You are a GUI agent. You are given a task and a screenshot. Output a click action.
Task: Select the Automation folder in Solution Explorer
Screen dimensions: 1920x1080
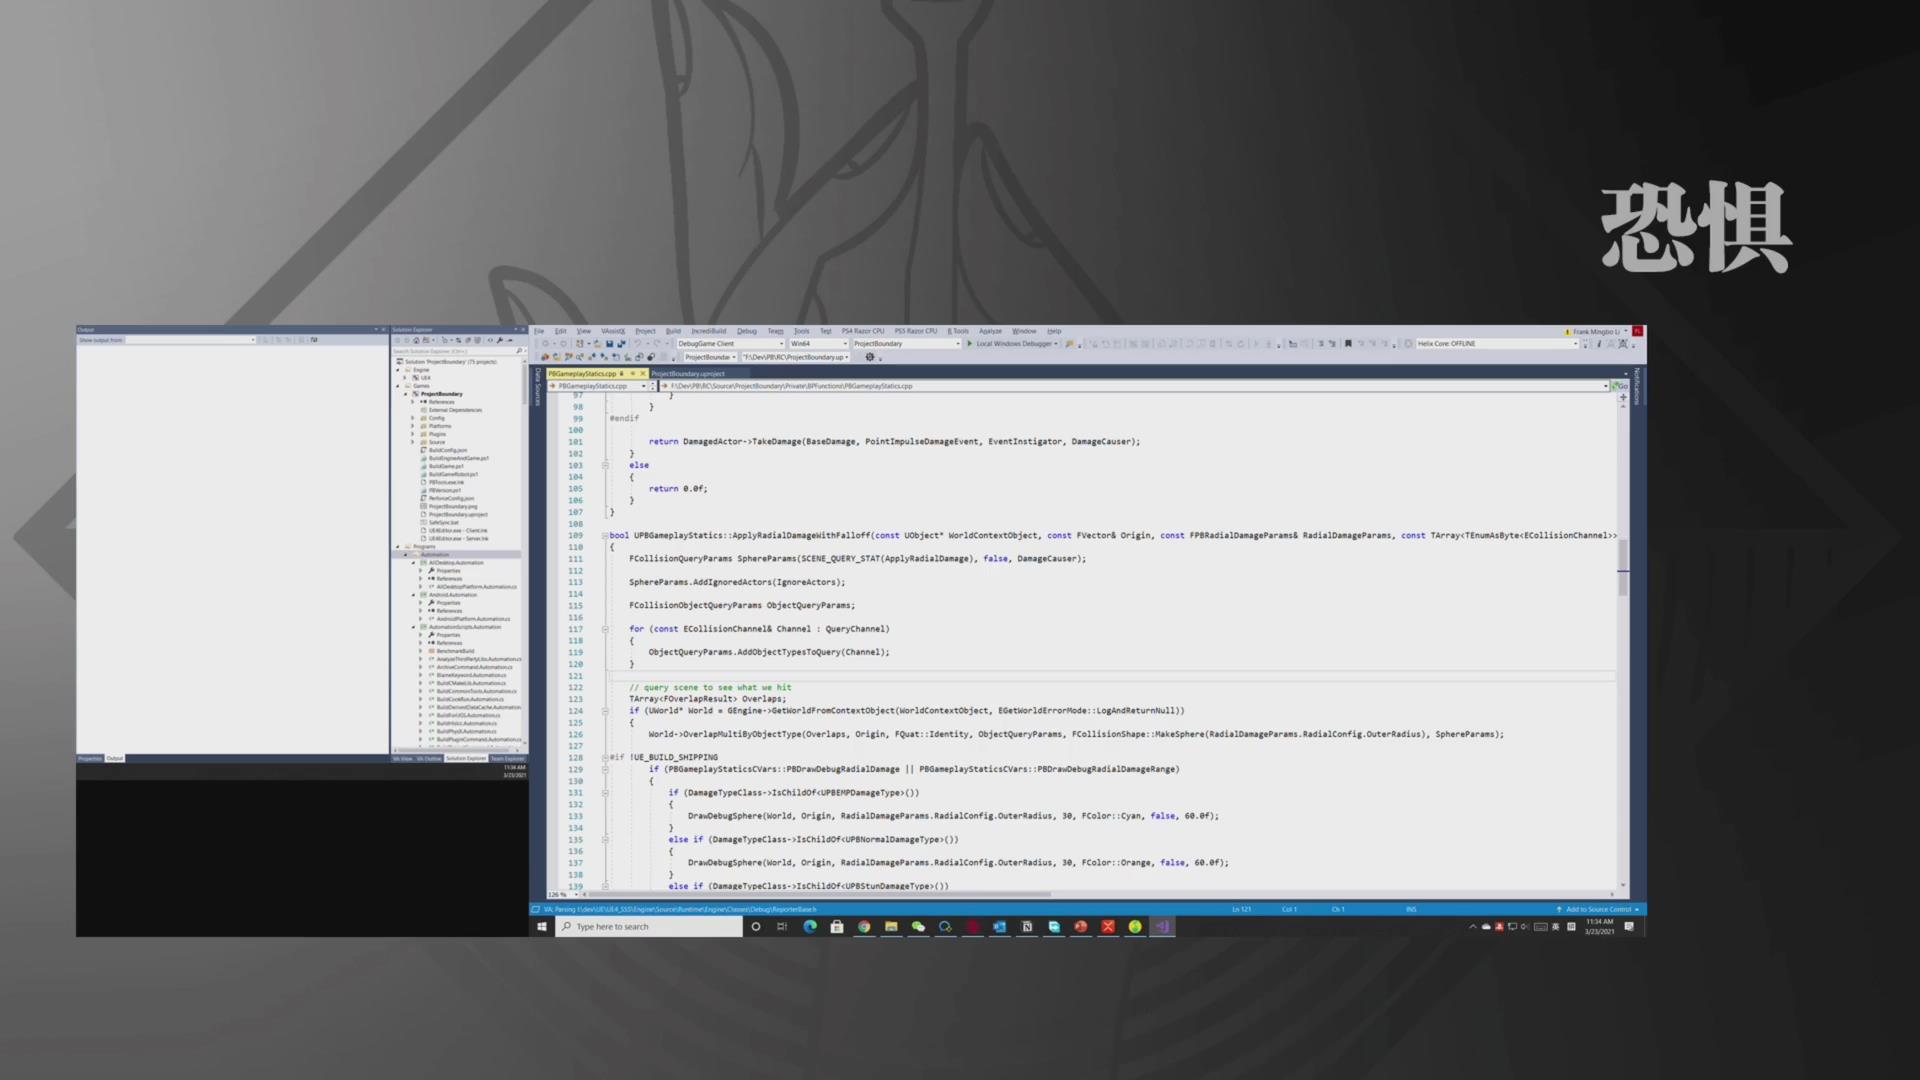tap(435, 555)
